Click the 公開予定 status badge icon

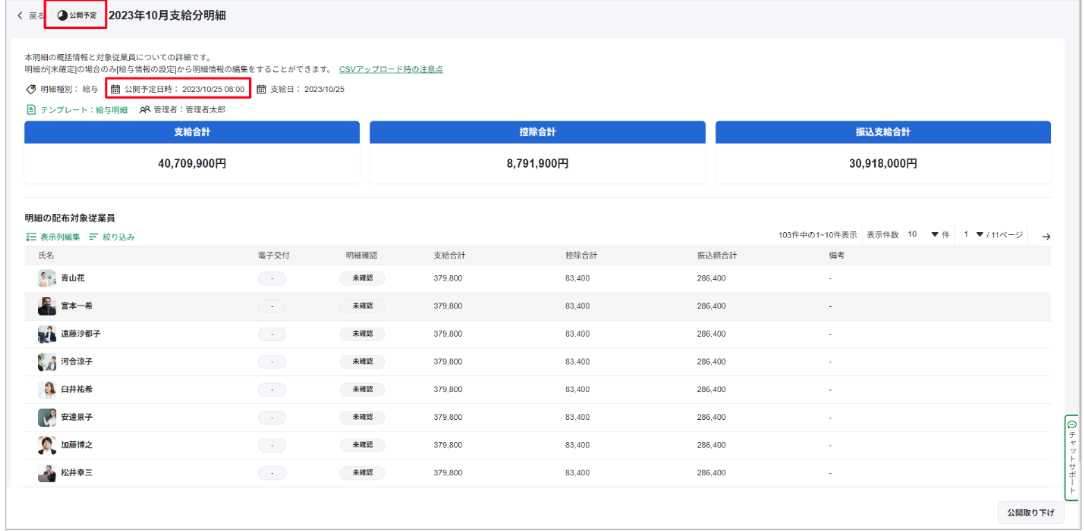[x=64, y=16]
